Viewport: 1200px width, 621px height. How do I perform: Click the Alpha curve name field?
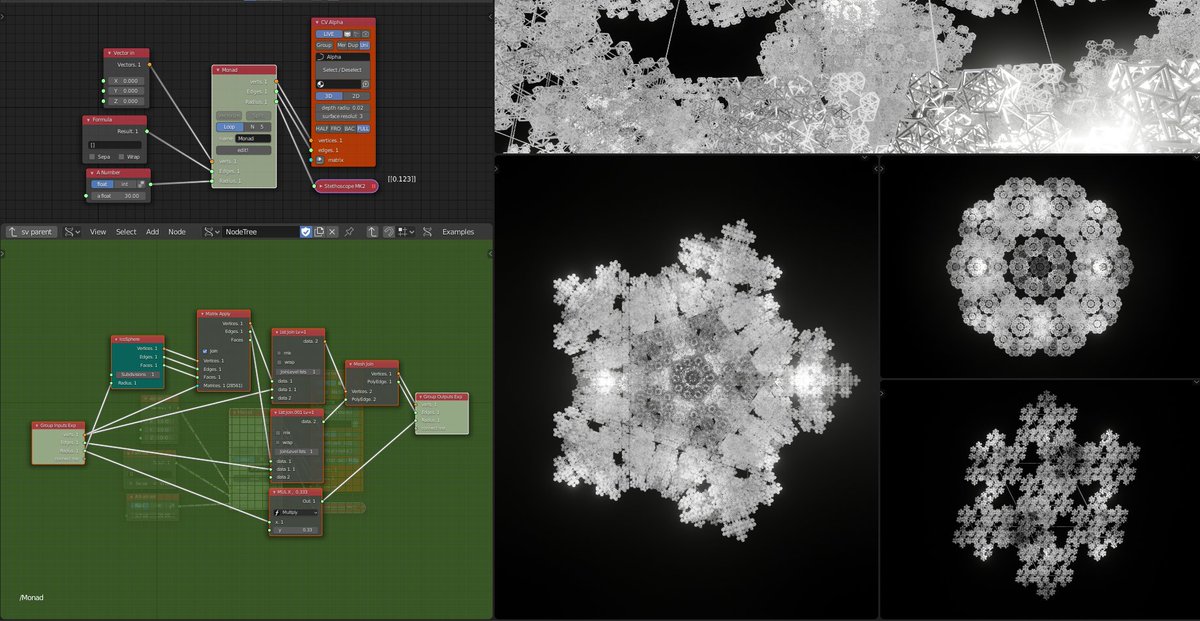tap(343, 57)
